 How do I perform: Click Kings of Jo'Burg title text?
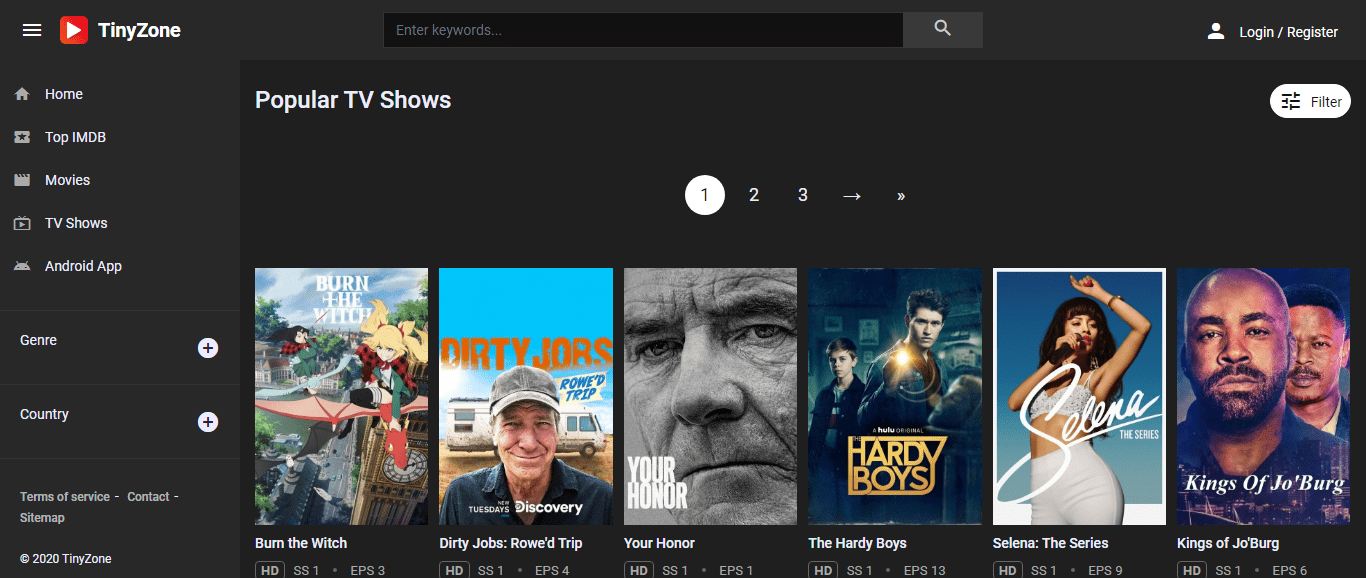point(1228,543)
